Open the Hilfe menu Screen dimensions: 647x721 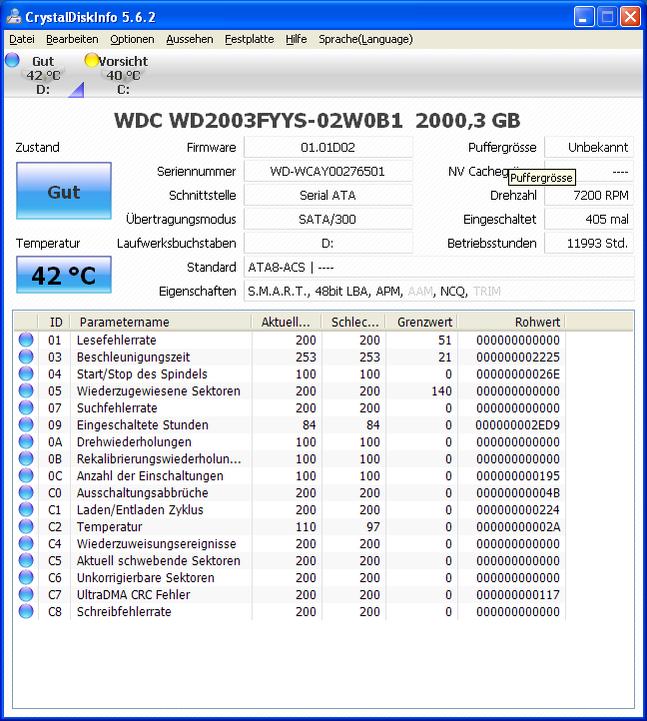pos(296,40)
